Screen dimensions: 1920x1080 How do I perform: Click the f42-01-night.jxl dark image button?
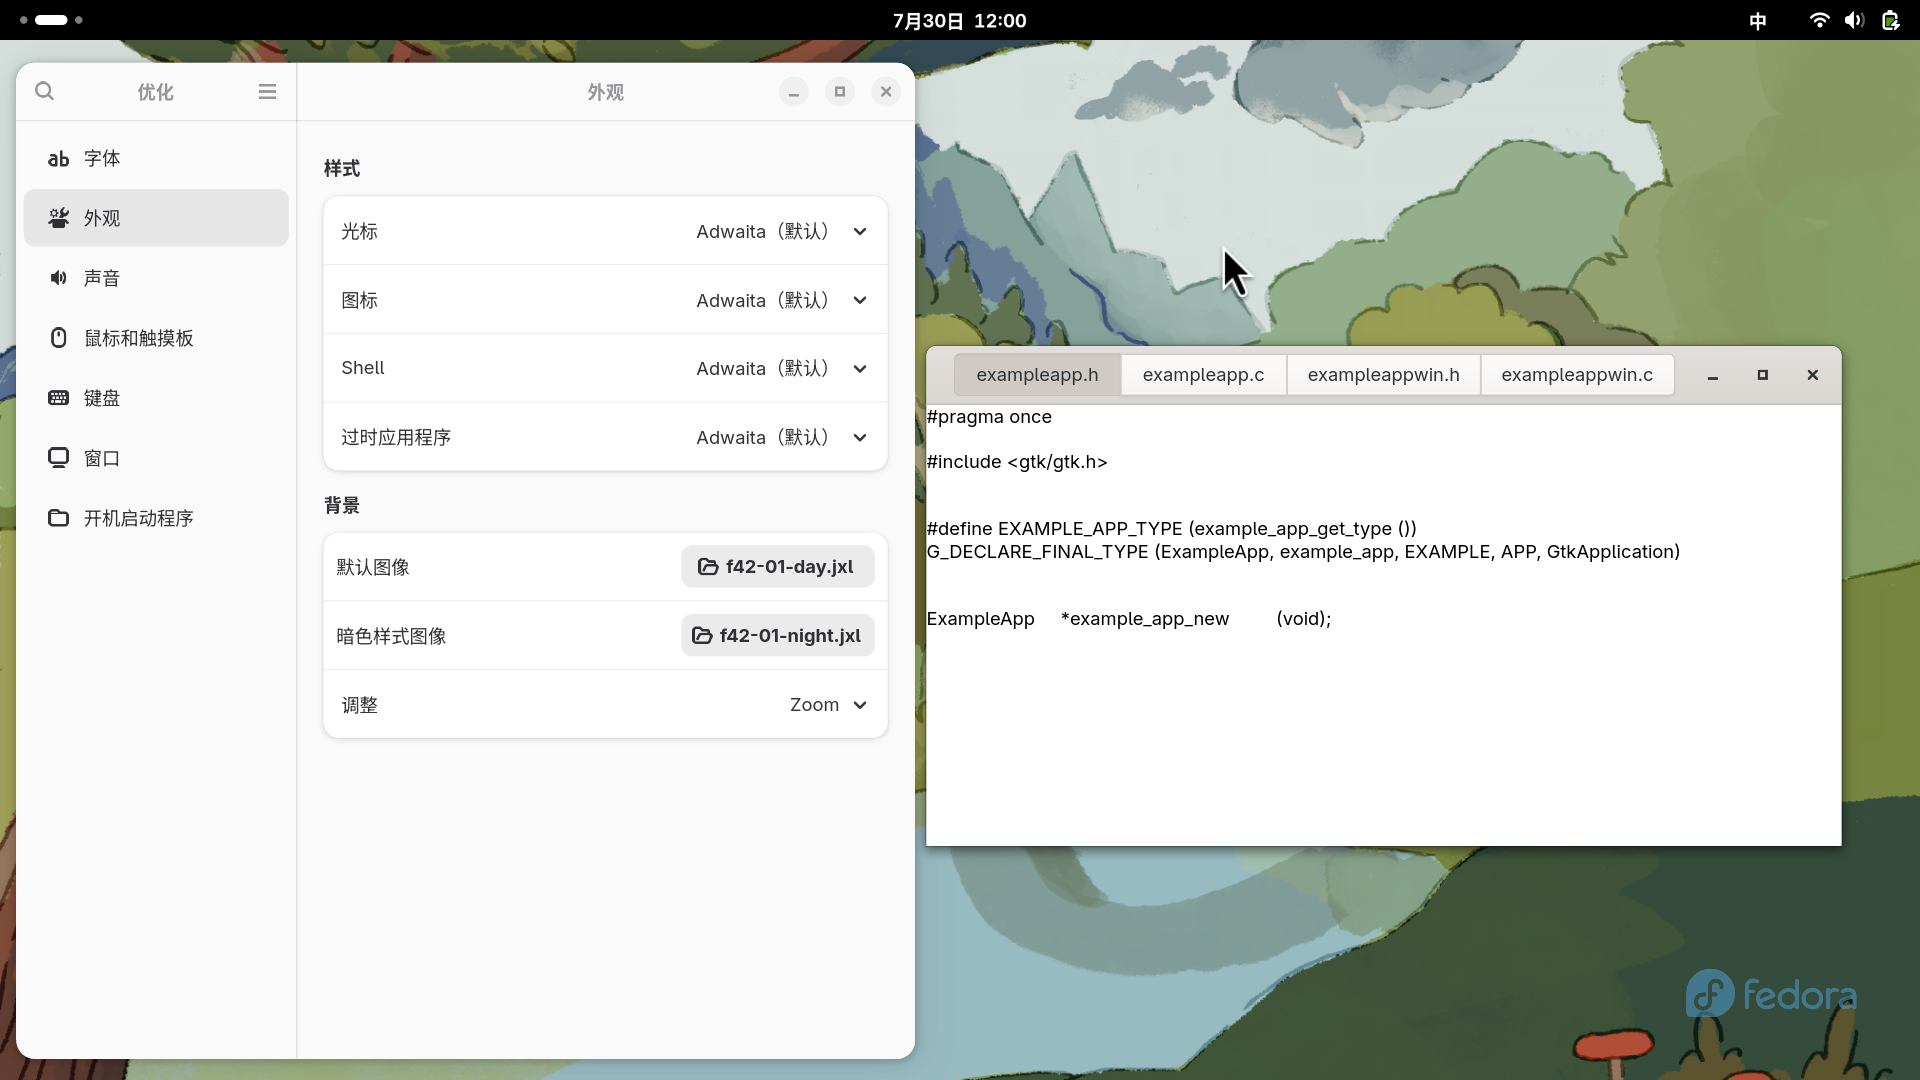pos(777,636)
